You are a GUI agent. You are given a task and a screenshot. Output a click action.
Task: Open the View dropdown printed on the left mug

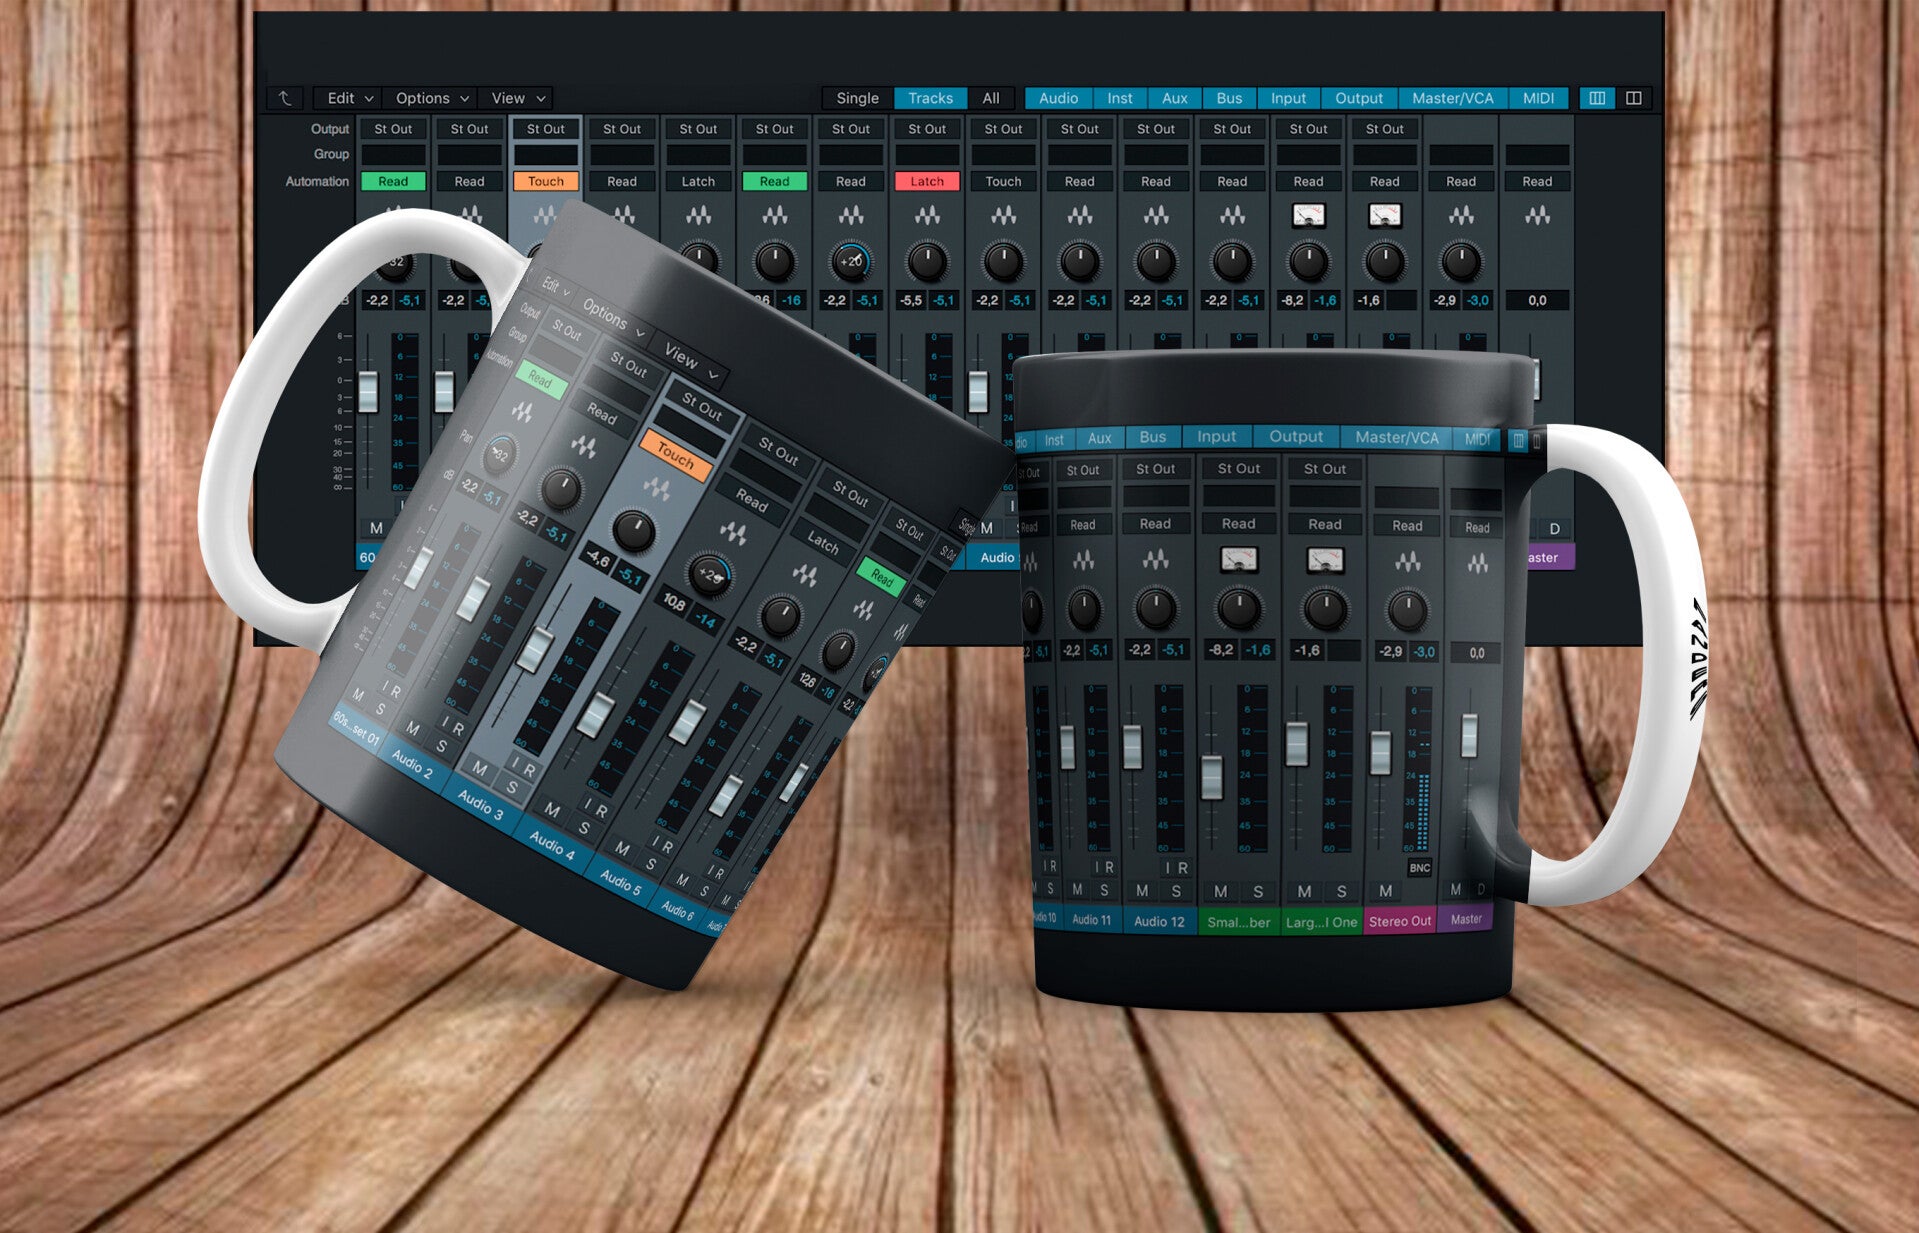(691, 361)
